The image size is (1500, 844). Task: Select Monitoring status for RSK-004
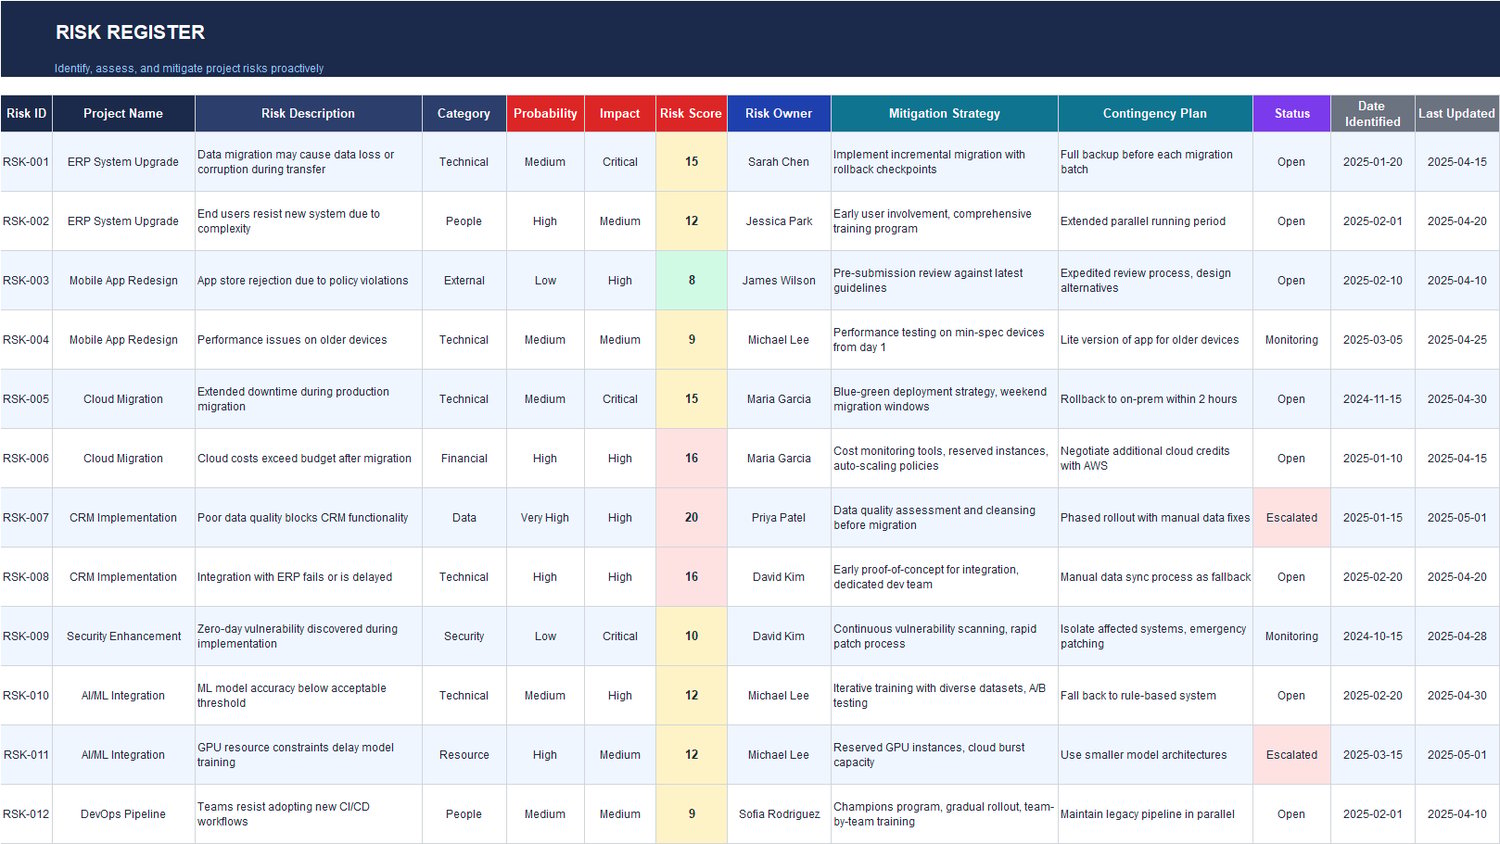(1292, 340)
